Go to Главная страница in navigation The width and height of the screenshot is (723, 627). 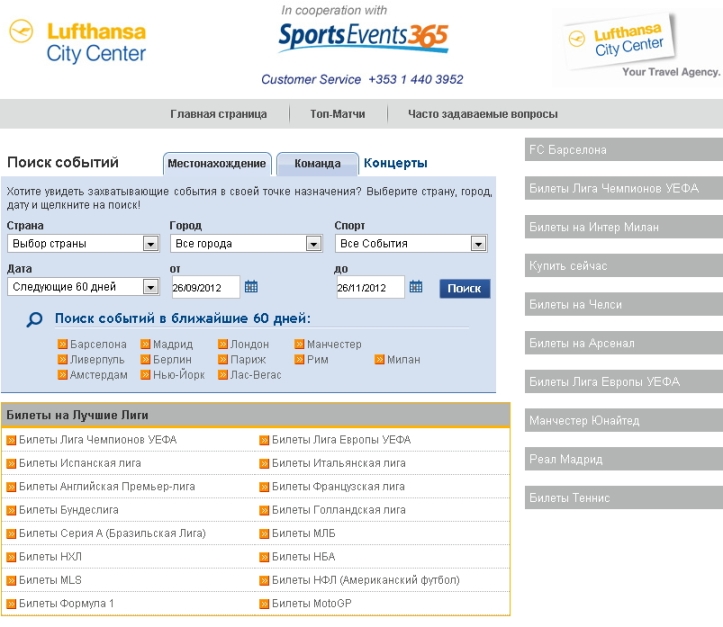pos(219,114)
